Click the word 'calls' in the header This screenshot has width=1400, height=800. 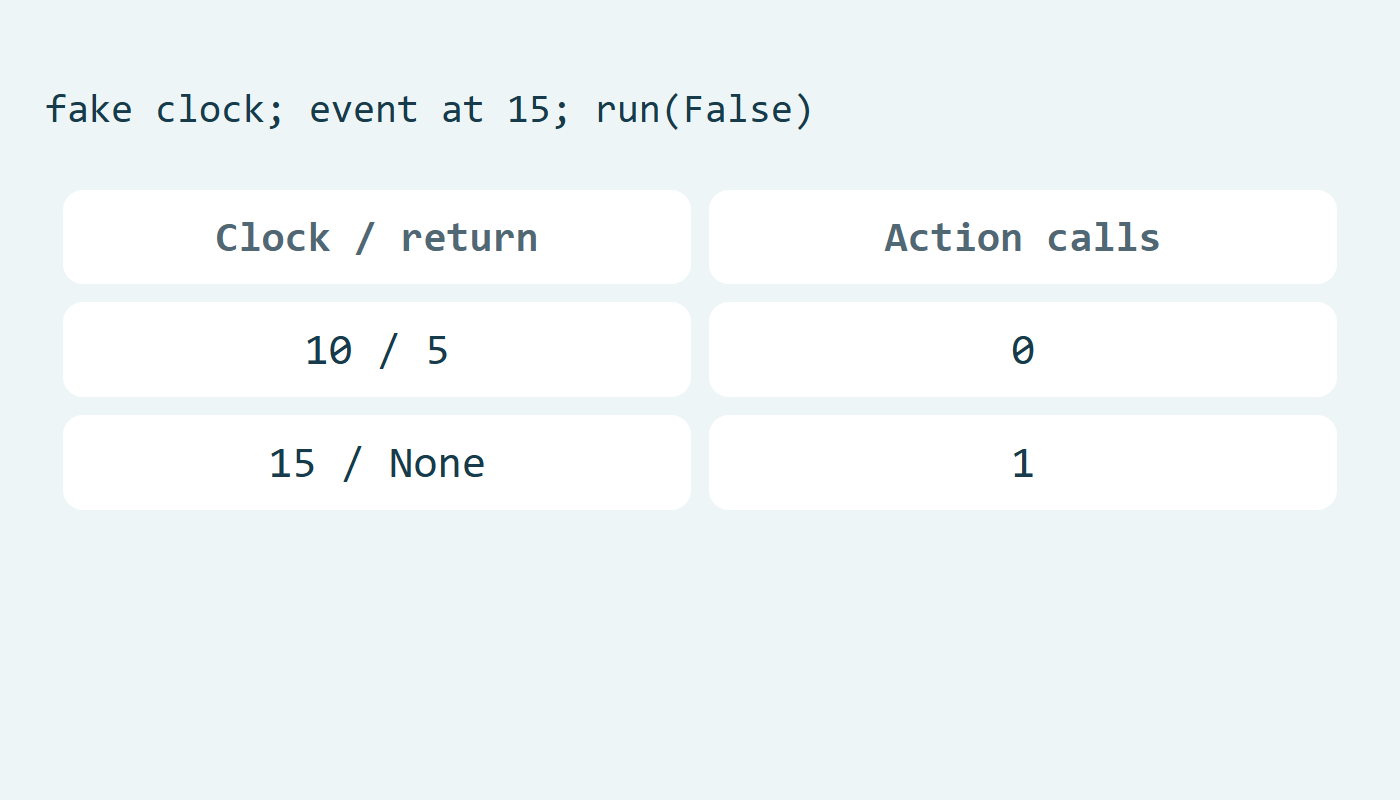(1104, 238)
